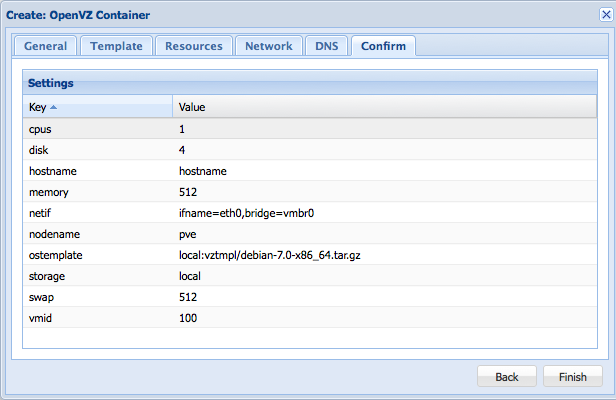Screen dimensions: 616x400
Task: Click Finish to create container
Action: pos(573,376)
